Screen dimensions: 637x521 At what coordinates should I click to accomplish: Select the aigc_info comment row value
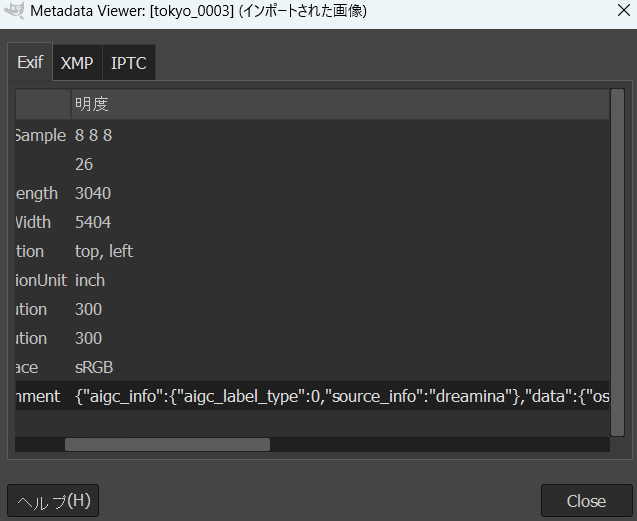pos(341,396)
